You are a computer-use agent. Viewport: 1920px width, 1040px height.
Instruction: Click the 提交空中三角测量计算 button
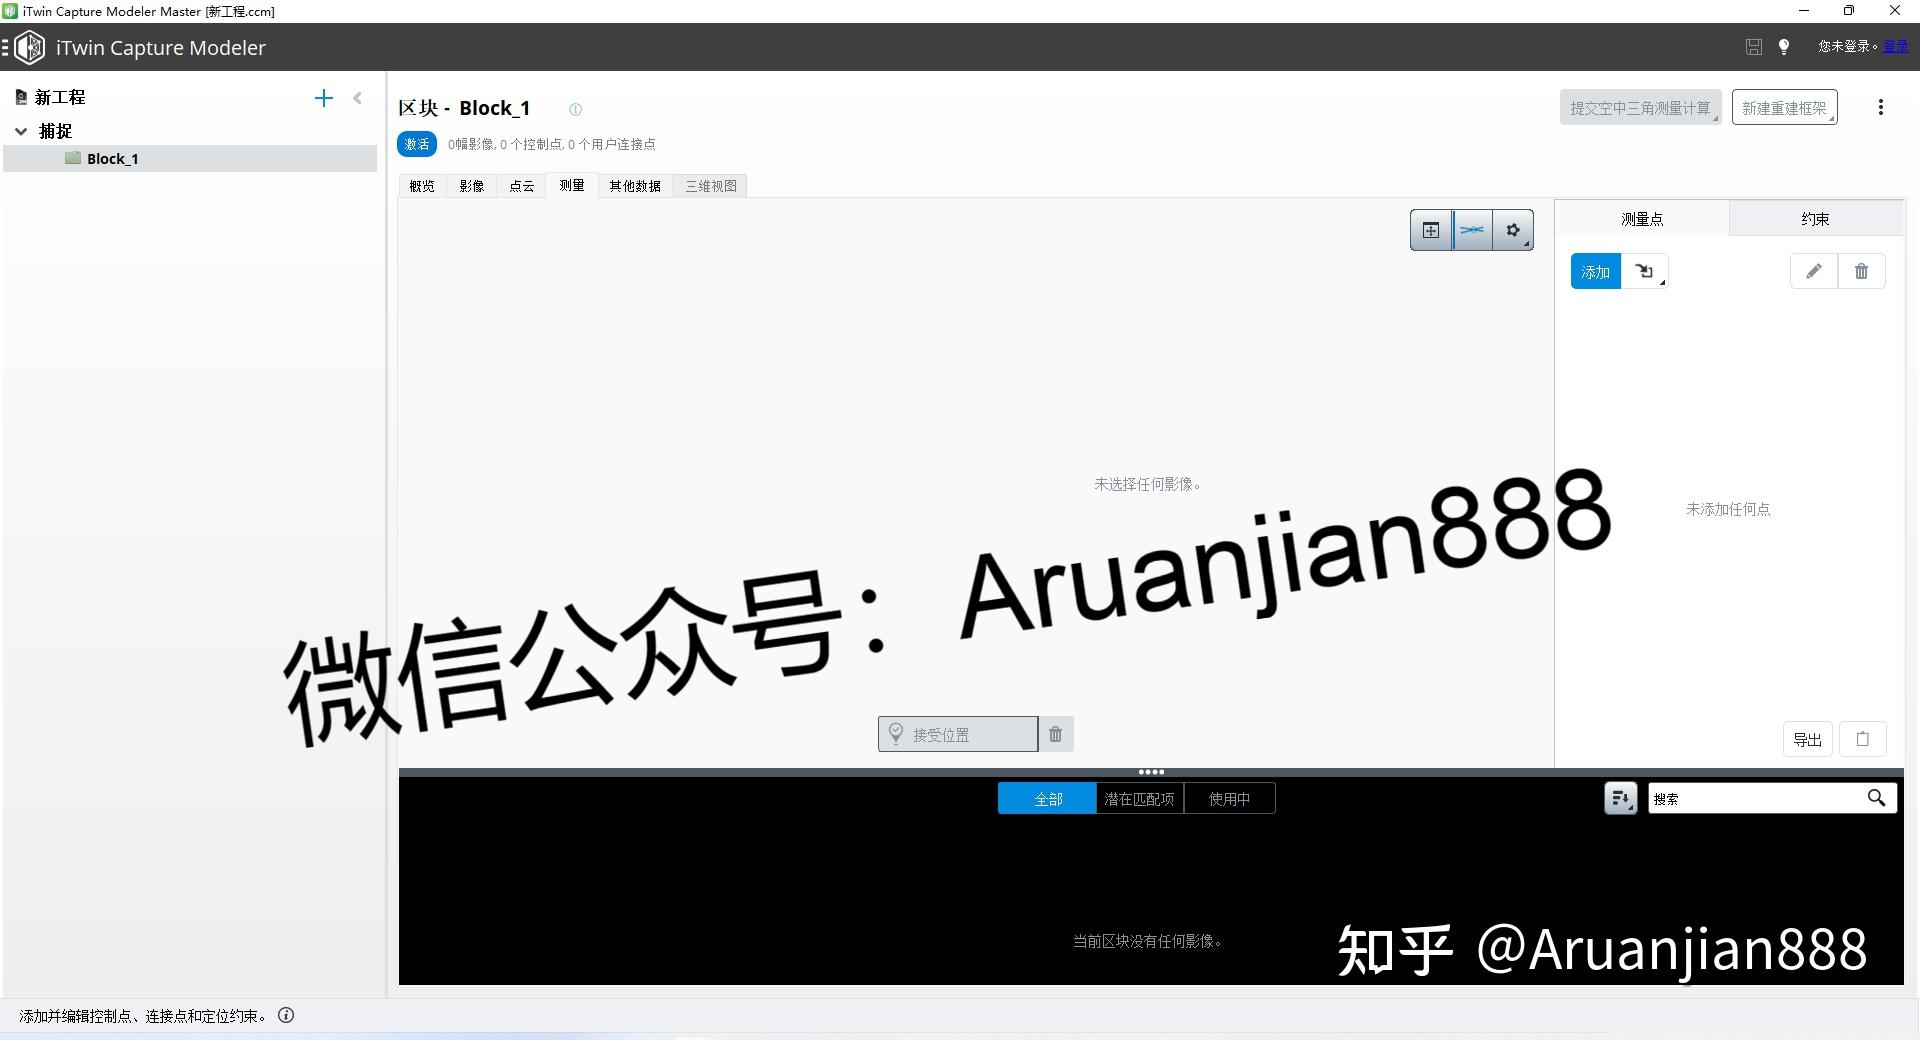coord(1640,107)
